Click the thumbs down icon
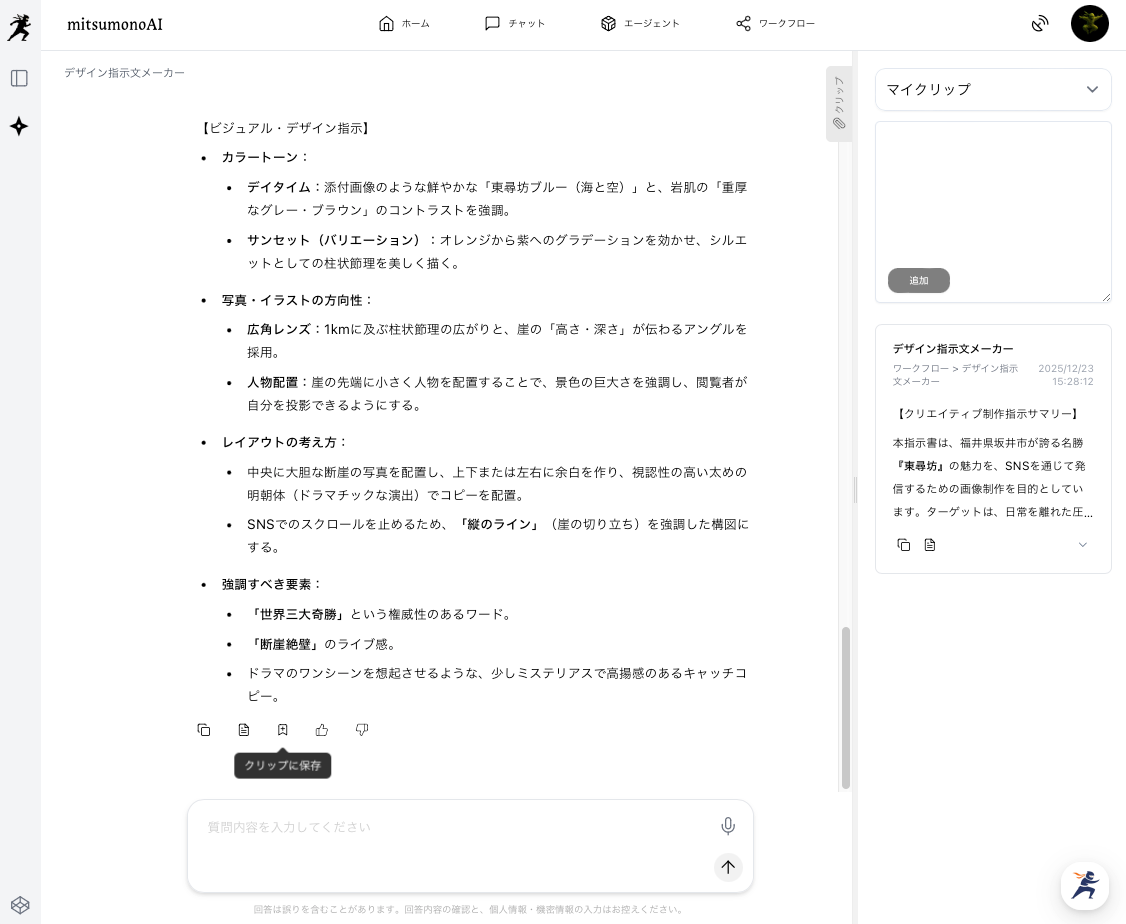Viewport: 1126px width, 924px height. click(362, 730)
